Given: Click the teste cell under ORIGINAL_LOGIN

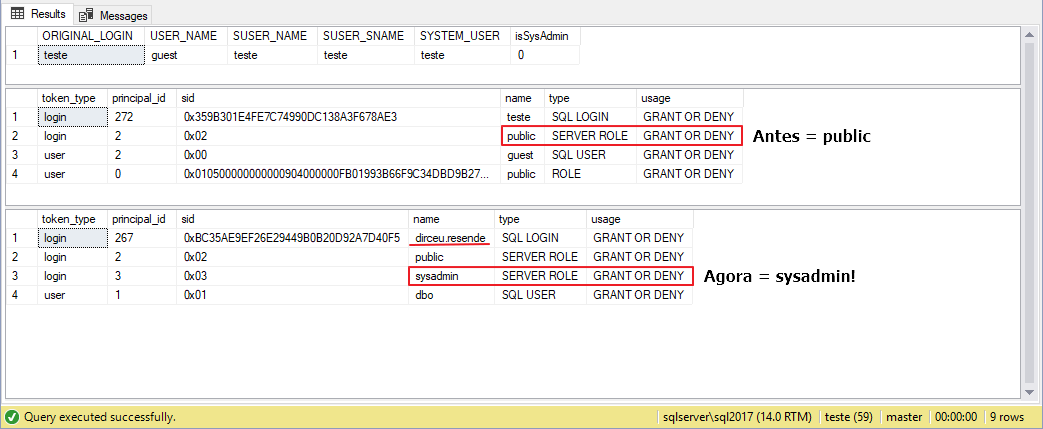Looking at the screenshot, I should 92,55.
